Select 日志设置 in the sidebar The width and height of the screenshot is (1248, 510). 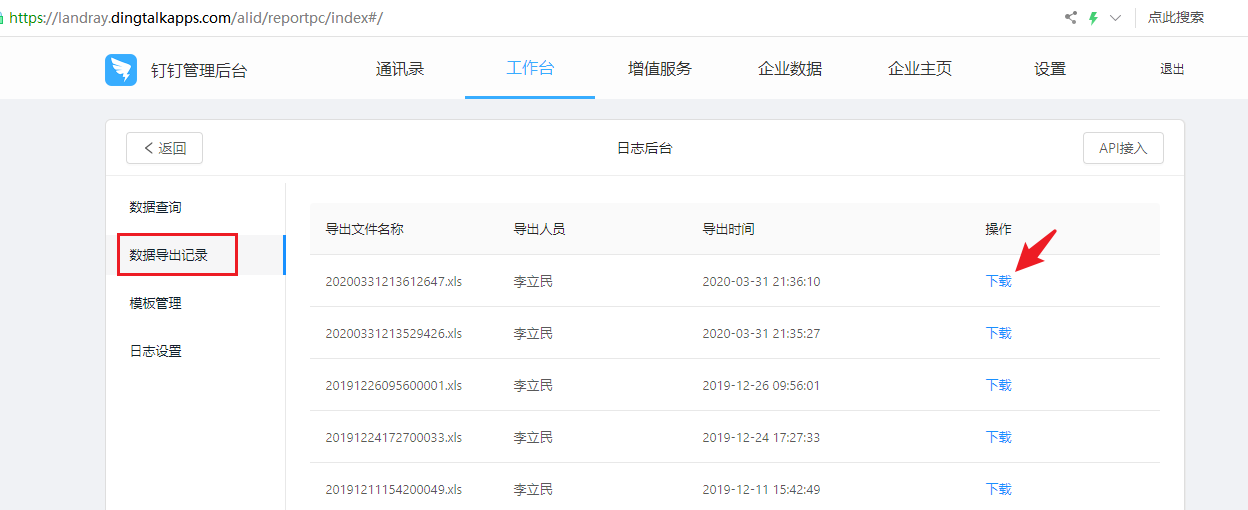tap(156, 351)
